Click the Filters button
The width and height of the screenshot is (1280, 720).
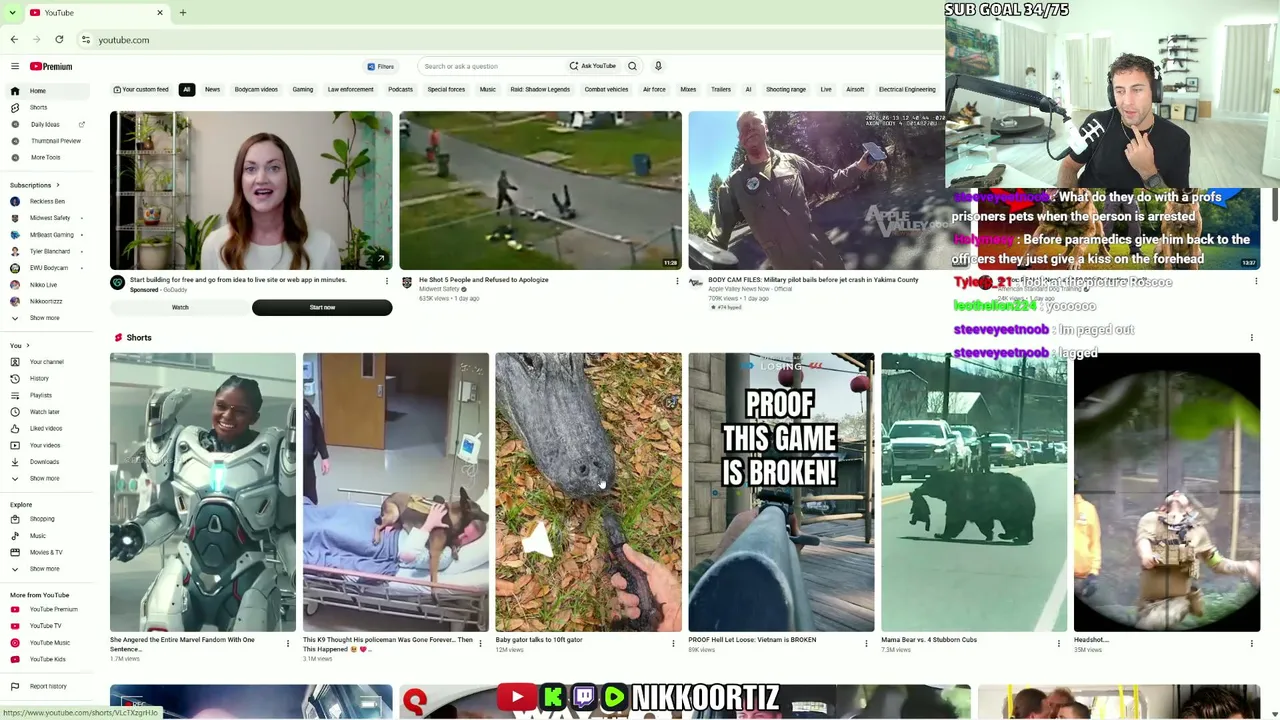click(x=381, y=67)
